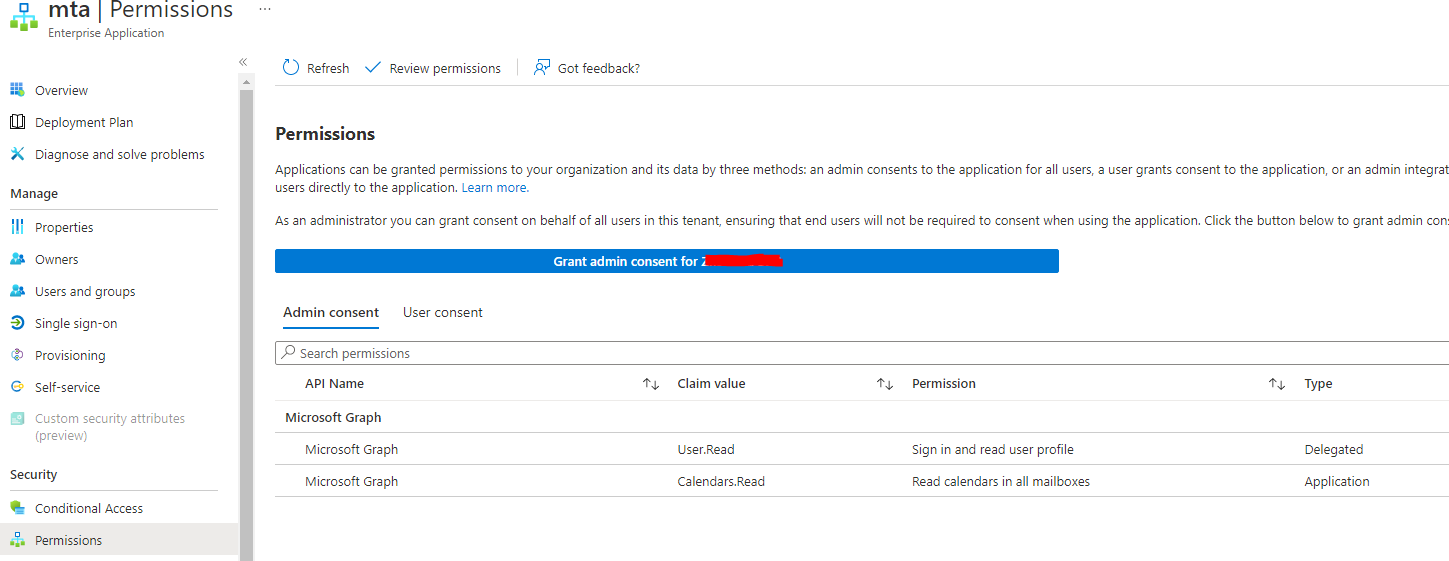The image size is (1449, 561).
Task: Sort by API Name arrows
Action: coord(651,384)
